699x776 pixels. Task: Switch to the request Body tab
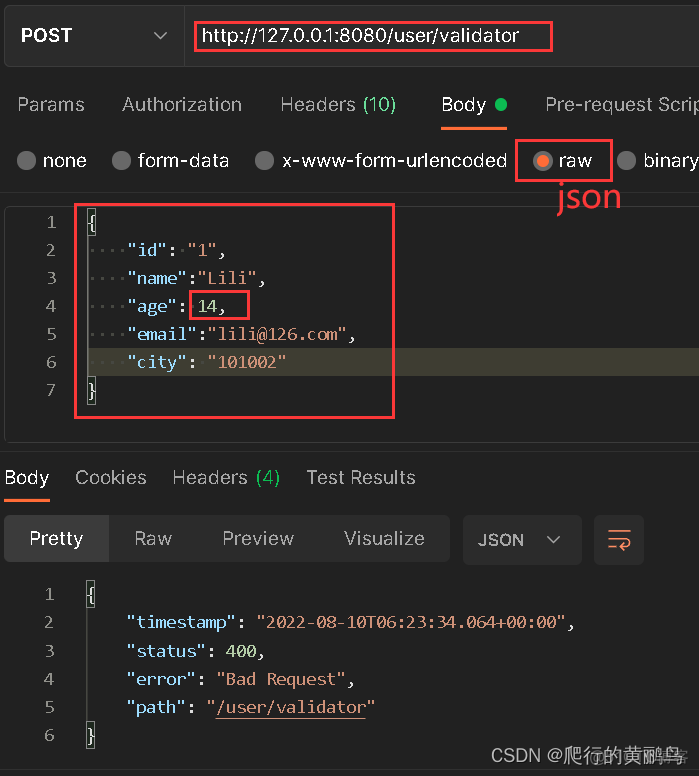tap(464, 105)
